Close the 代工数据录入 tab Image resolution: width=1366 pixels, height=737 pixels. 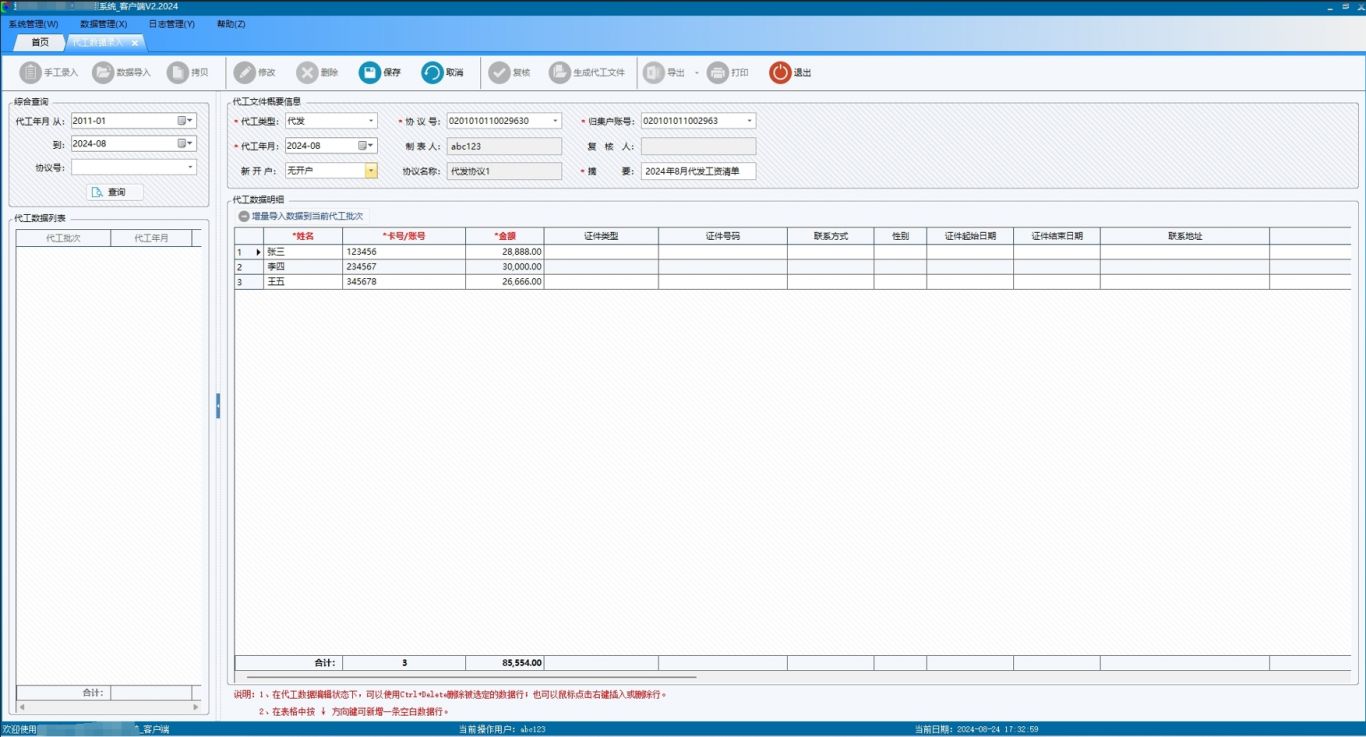135,43
